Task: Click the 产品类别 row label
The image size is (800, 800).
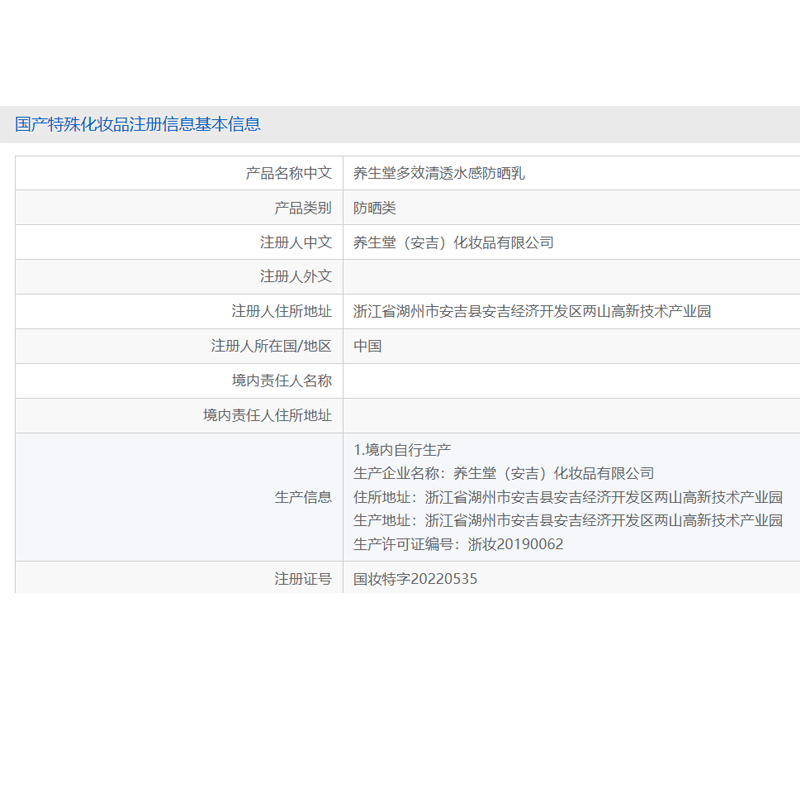Action: (303, 208)
